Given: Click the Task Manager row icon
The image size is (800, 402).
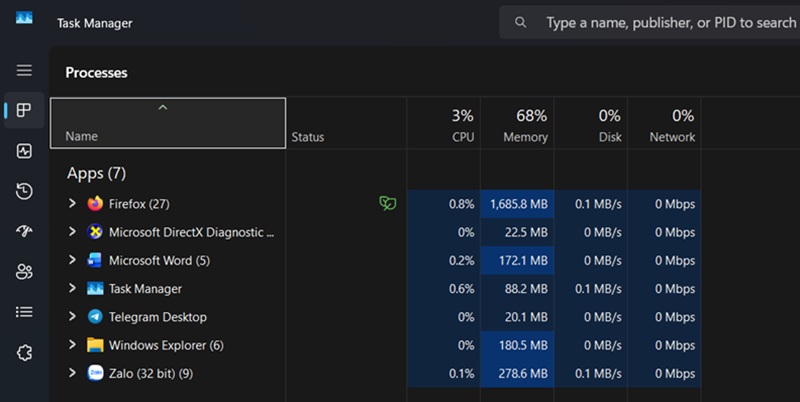Looking at the screenshot, I should click(x=95, y=289).
